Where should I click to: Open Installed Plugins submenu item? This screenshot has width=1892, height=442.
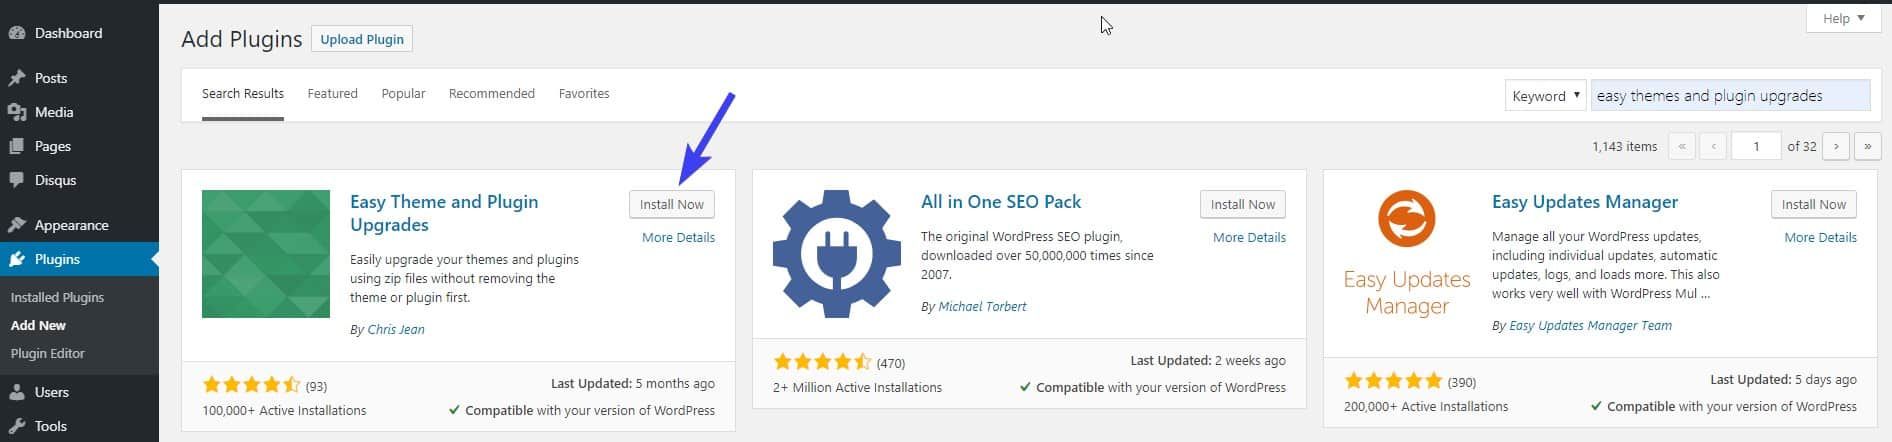pos(57,297)
